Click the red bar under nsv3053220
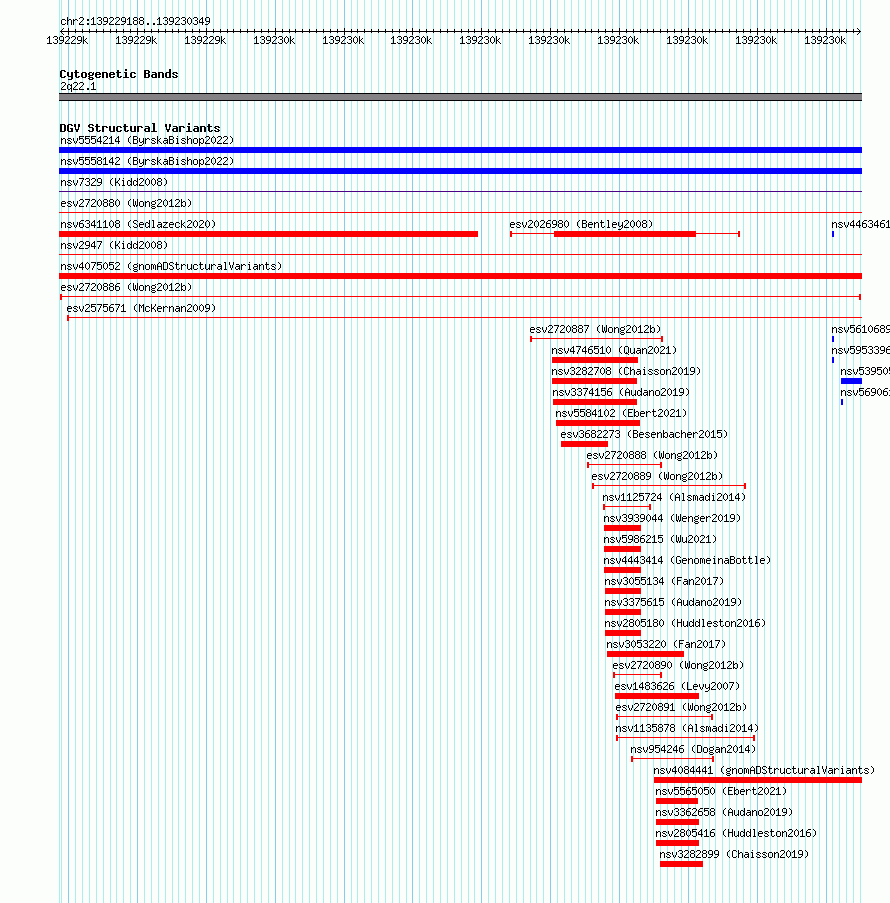This screenshot has height=903, width=890. 645,654
